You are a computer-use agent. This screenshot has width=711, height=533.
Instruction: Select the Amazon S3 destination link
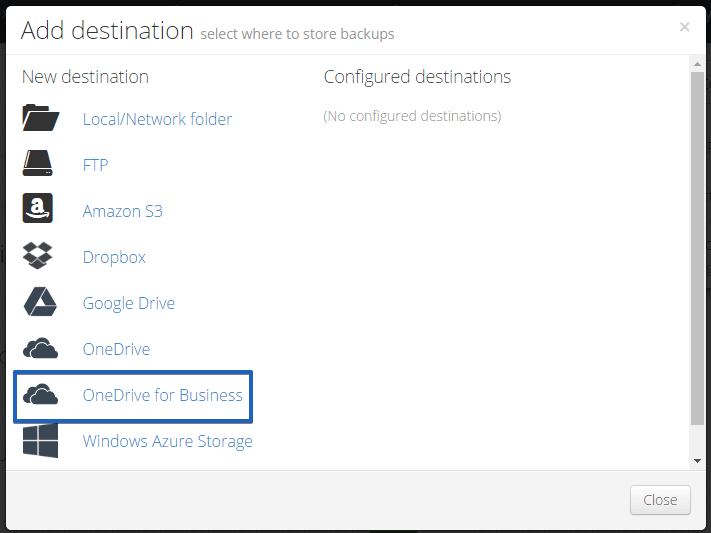click(122, 211)
